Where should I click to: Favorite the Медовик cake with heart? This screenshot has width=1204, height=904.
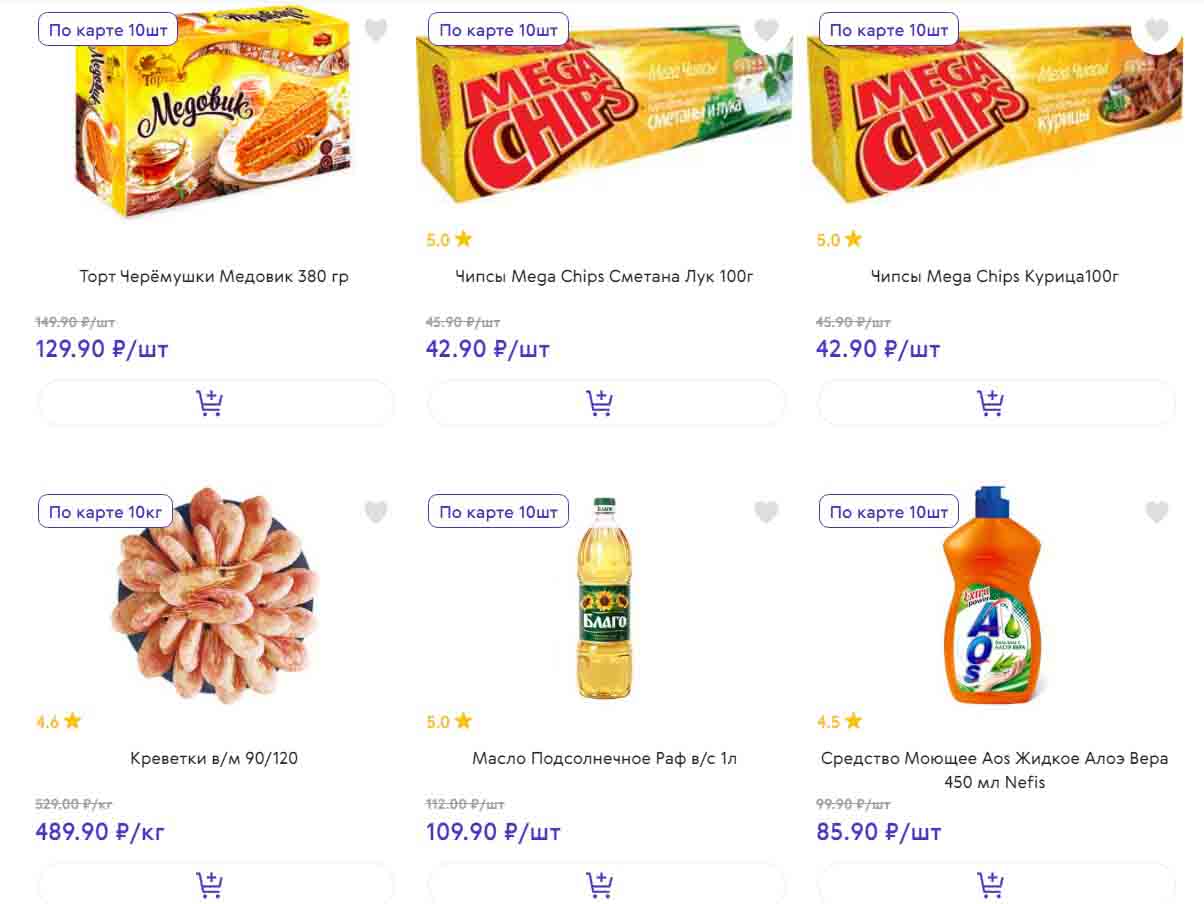click(376, 31)
